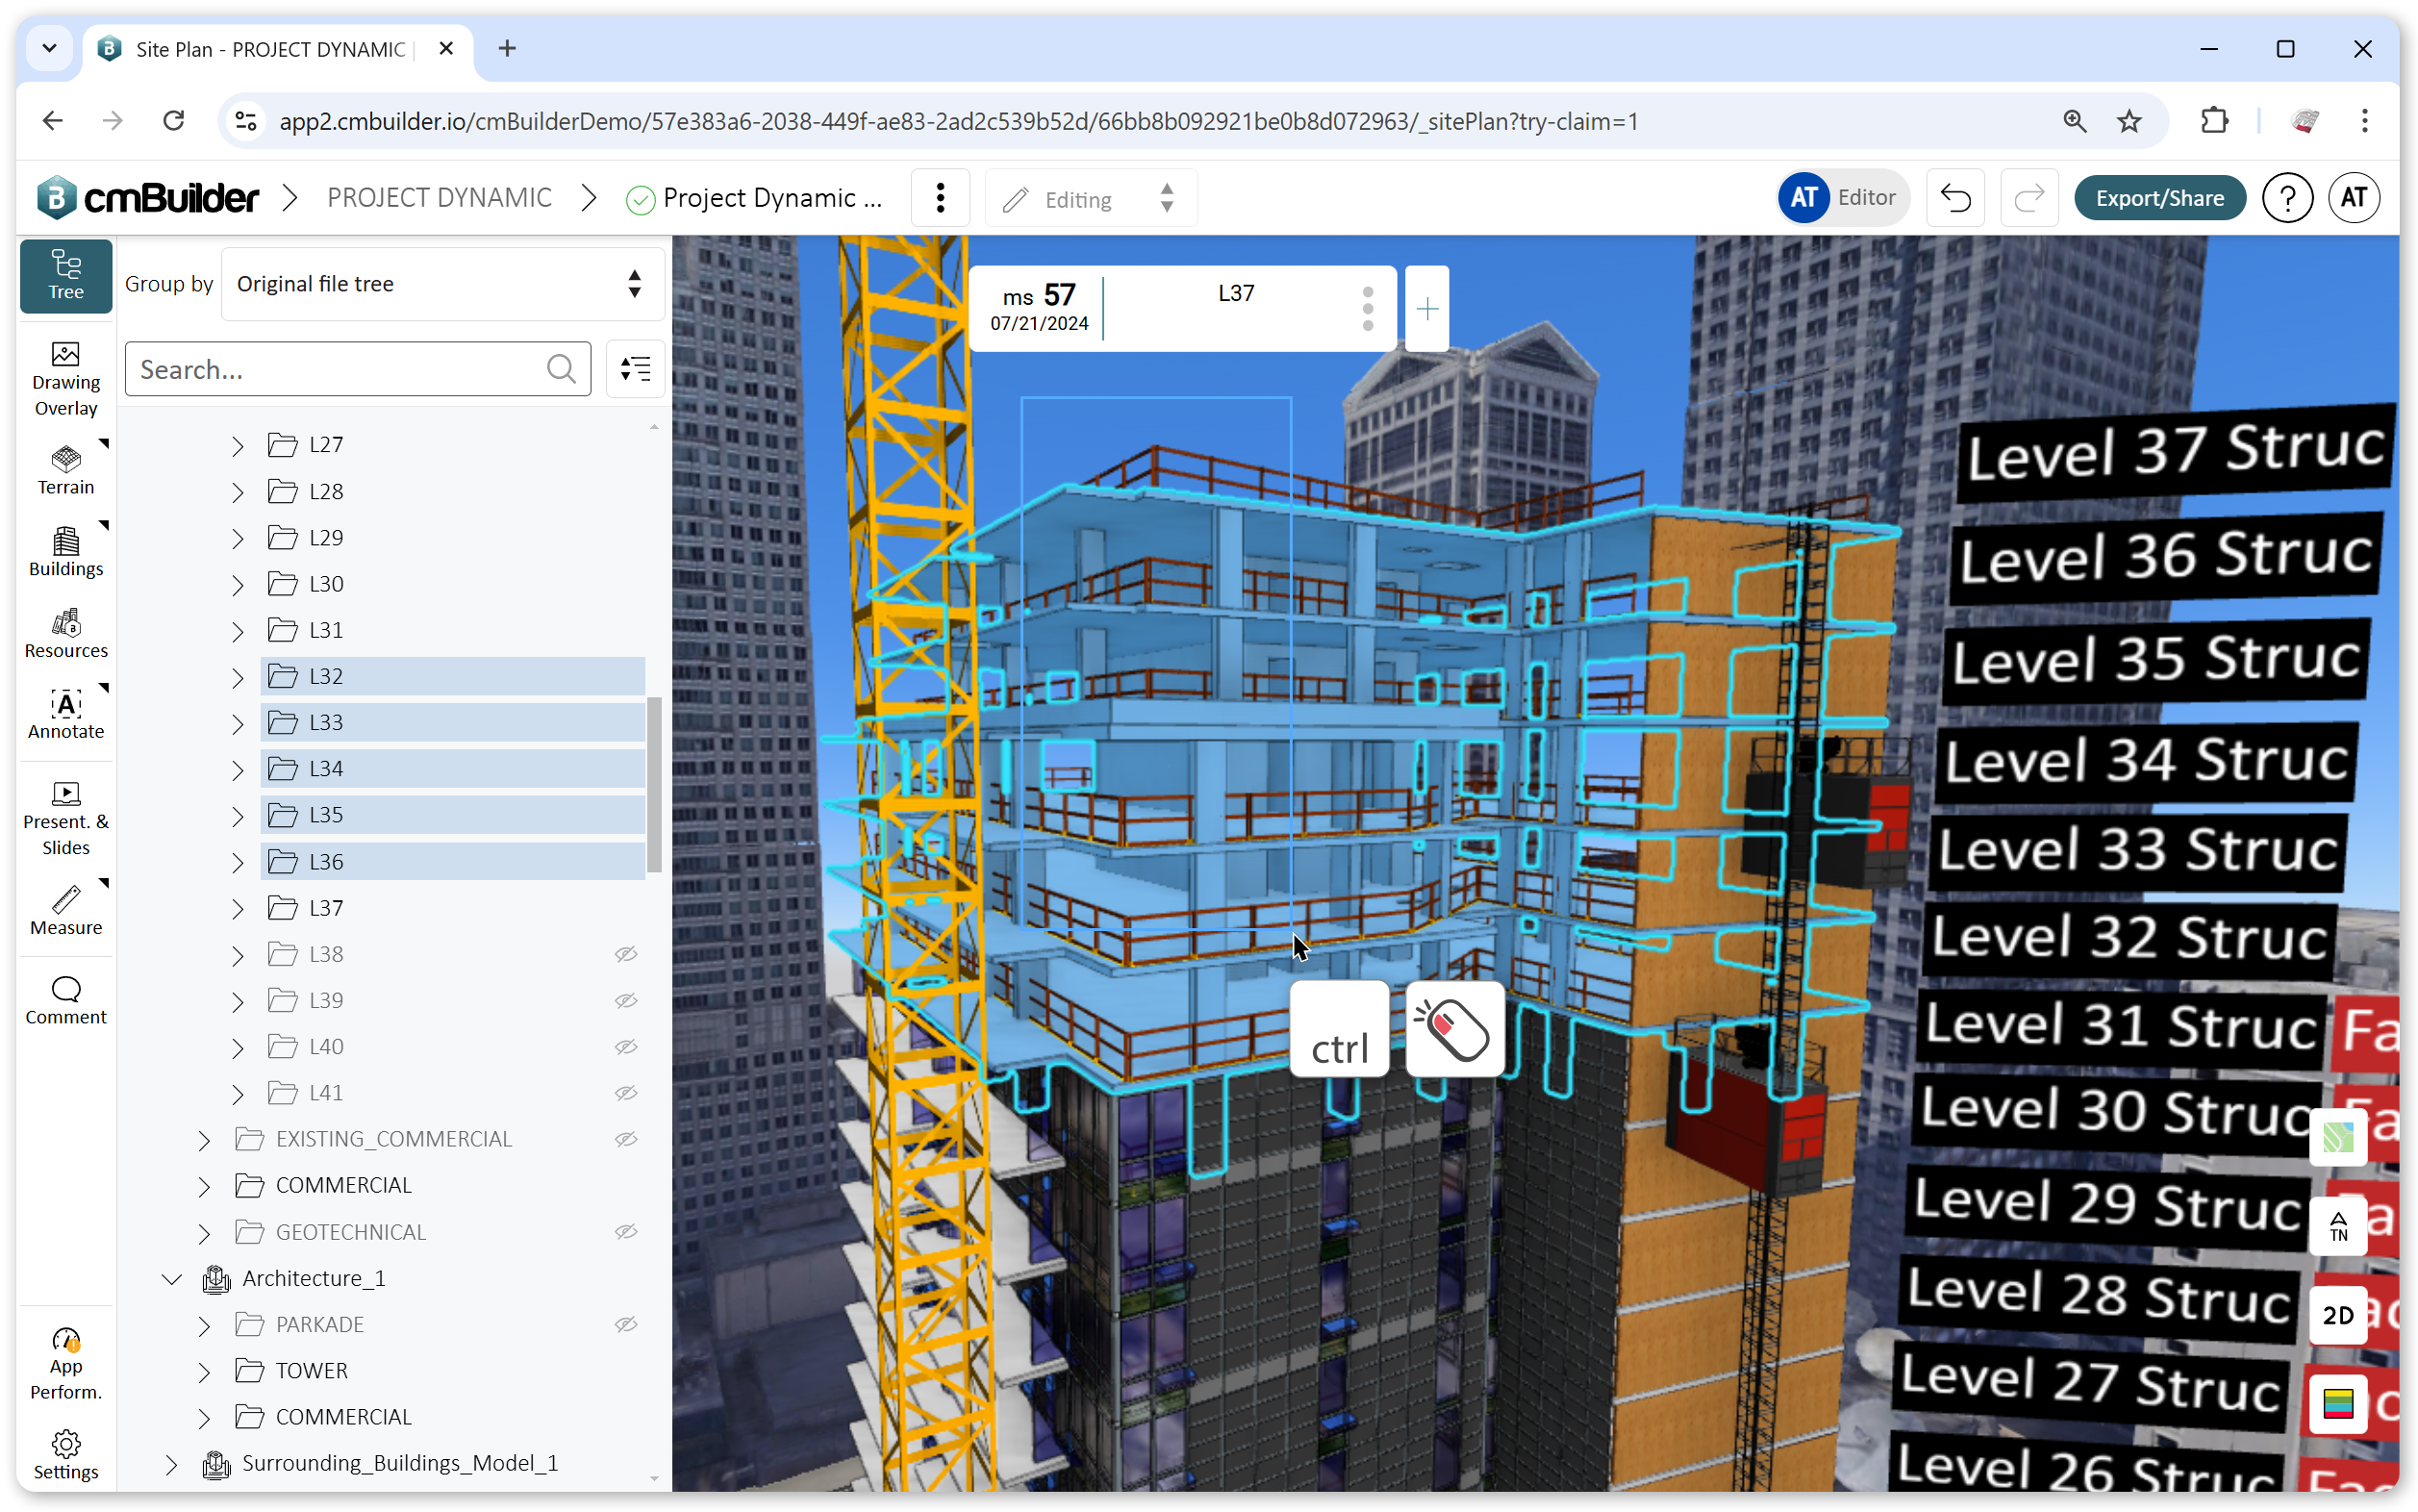Open the Comment tool
Viewport: 2418px width, 1512px height.
tap(66, 1000)
